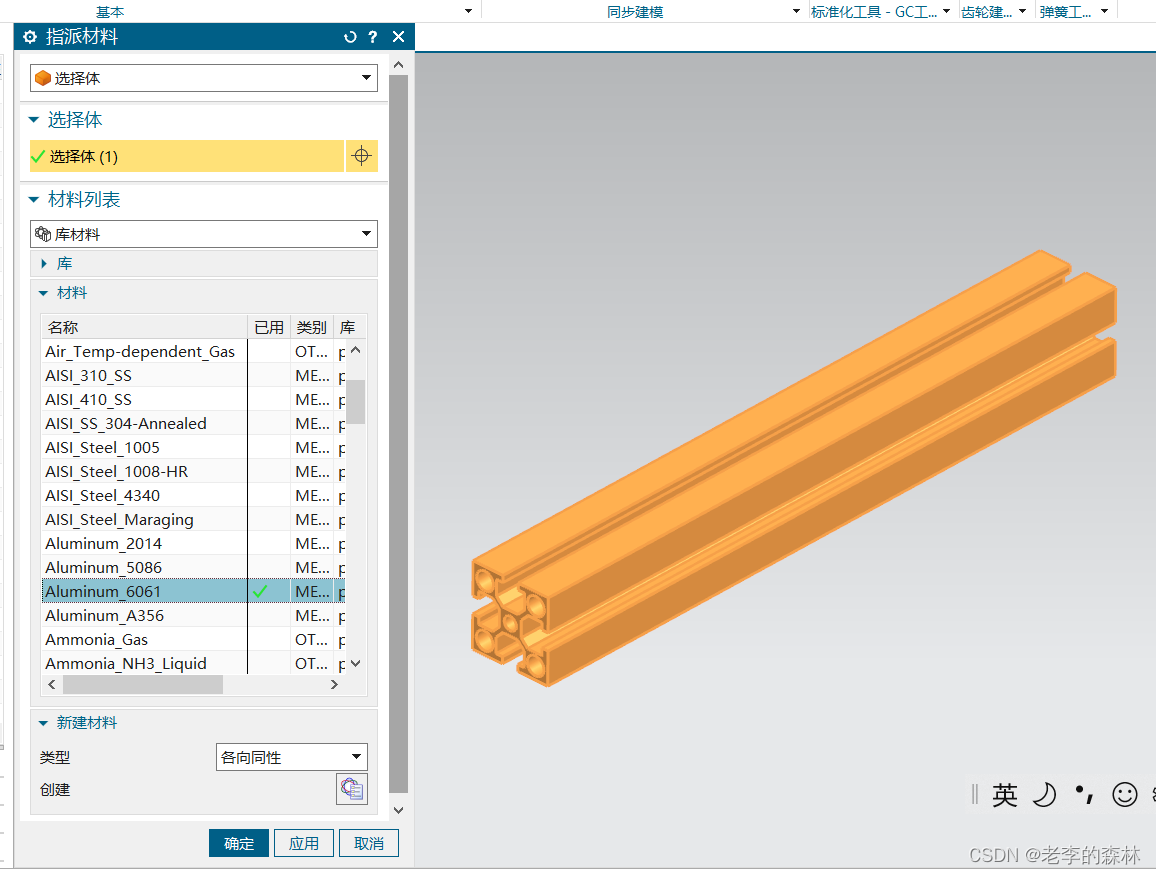Click the 应用 button
This screenshot has width=1156, height=874.
pos(304,843)
